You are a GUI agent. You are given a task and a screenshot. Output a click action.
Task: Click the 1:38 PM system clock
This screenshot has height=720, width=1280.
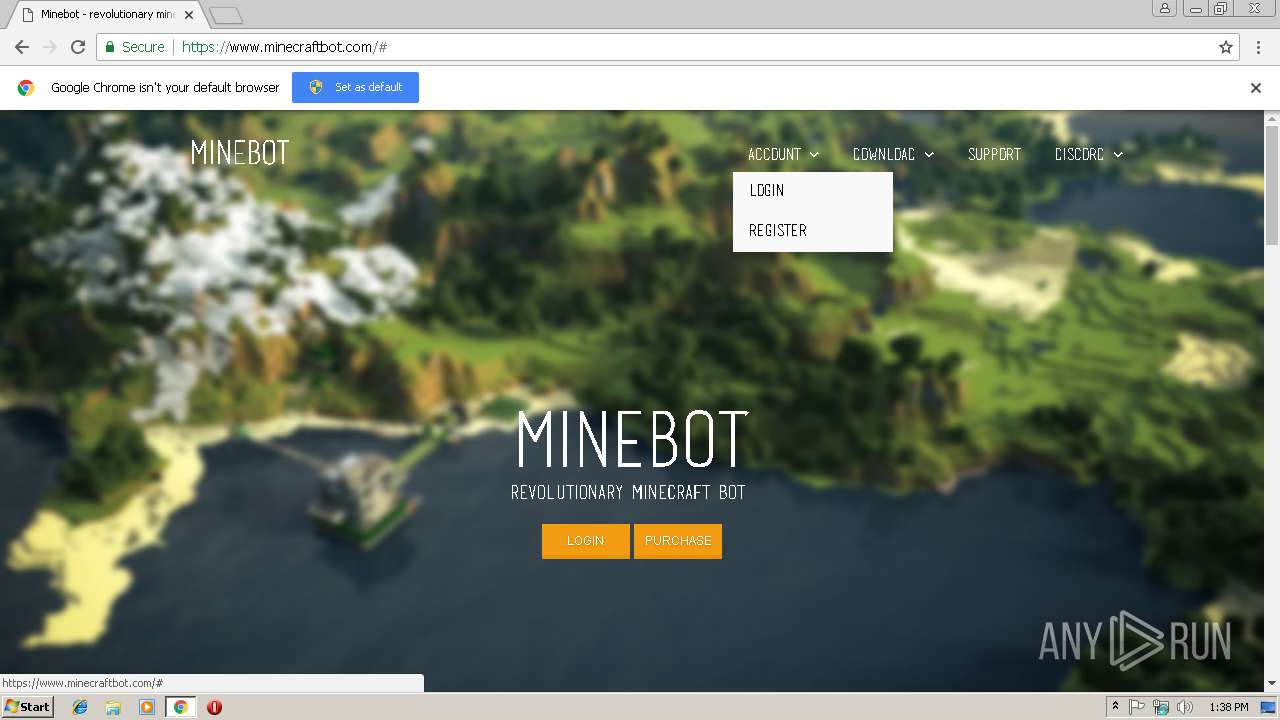(1228, 707)
